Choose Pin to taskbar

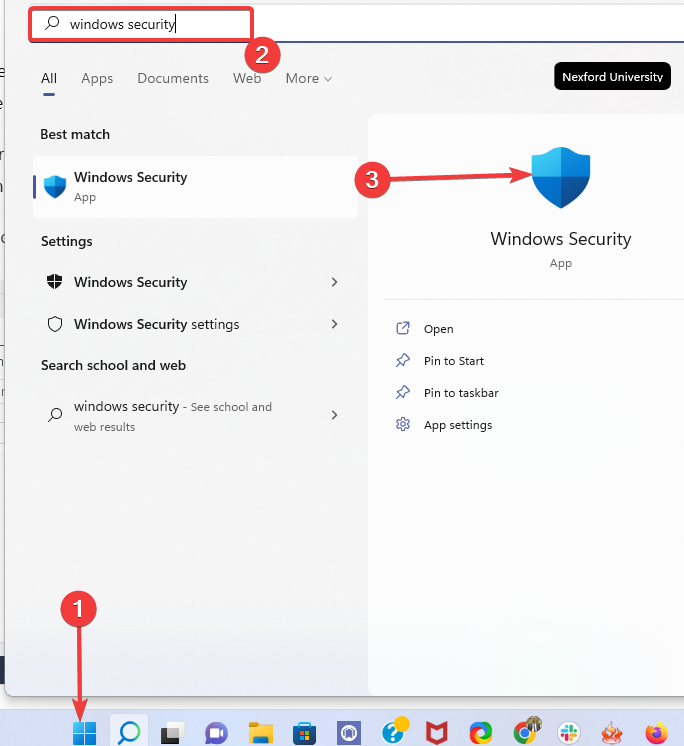coord(461,393)
